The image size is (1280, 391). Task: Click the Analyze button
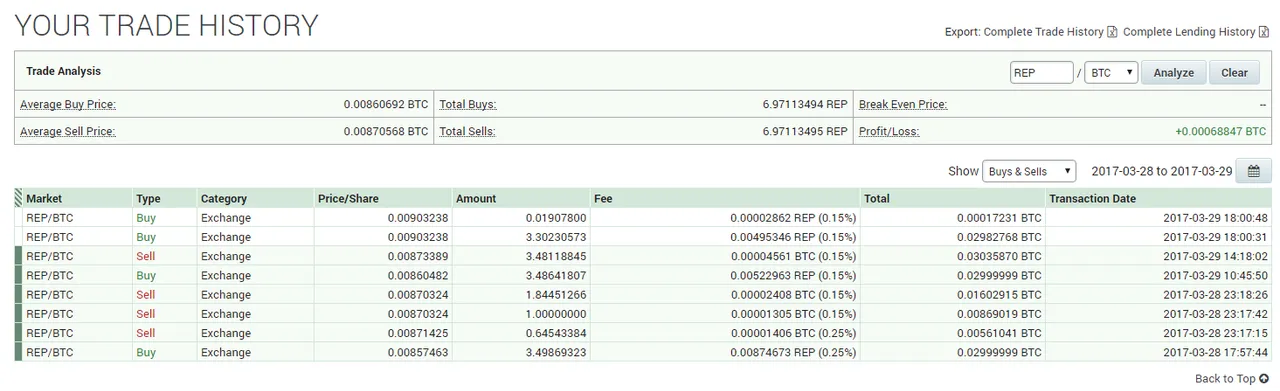(1173, 72)
